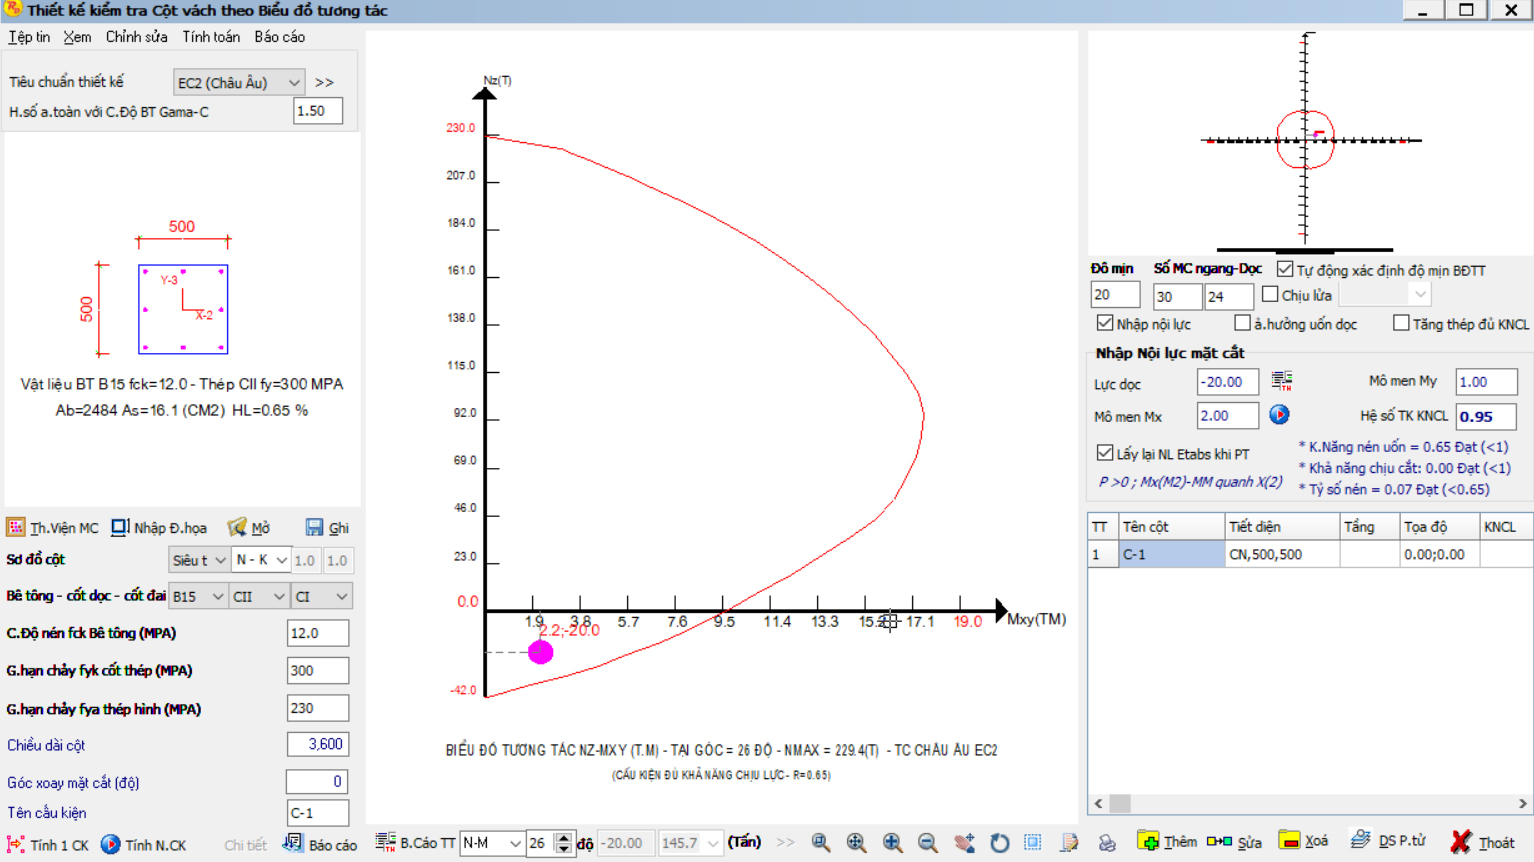
Task: Click the fit-to-frame selection icon
Action: 1033,843
